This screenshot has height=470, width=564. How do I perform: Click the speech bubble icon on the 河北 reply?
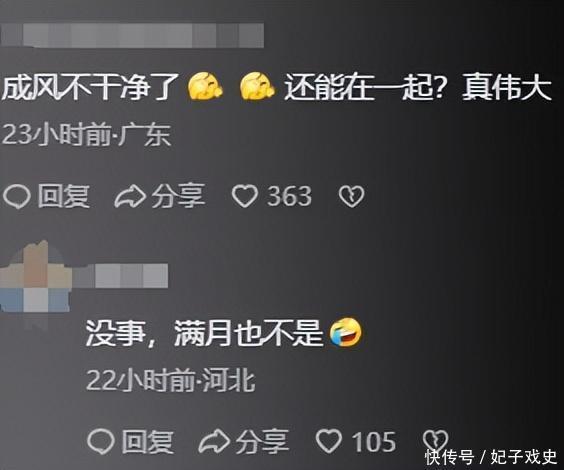pyautogui.click(x=101, y=441)
